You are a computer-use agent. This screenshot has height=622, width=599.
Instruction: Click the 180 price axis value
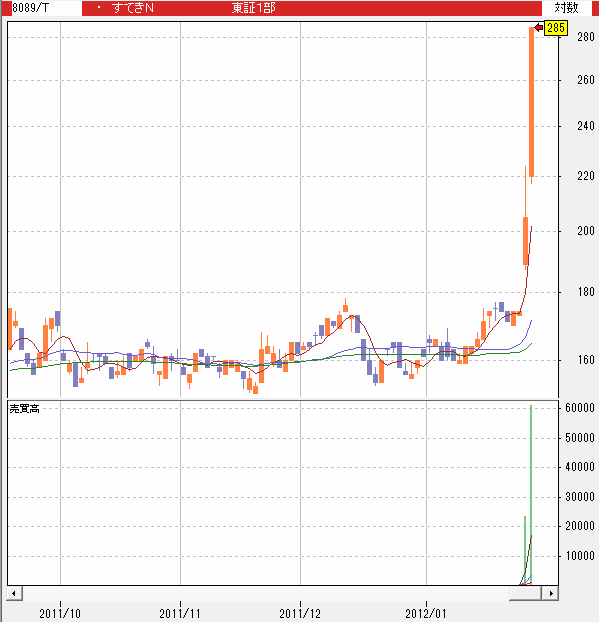coord(586,292)
